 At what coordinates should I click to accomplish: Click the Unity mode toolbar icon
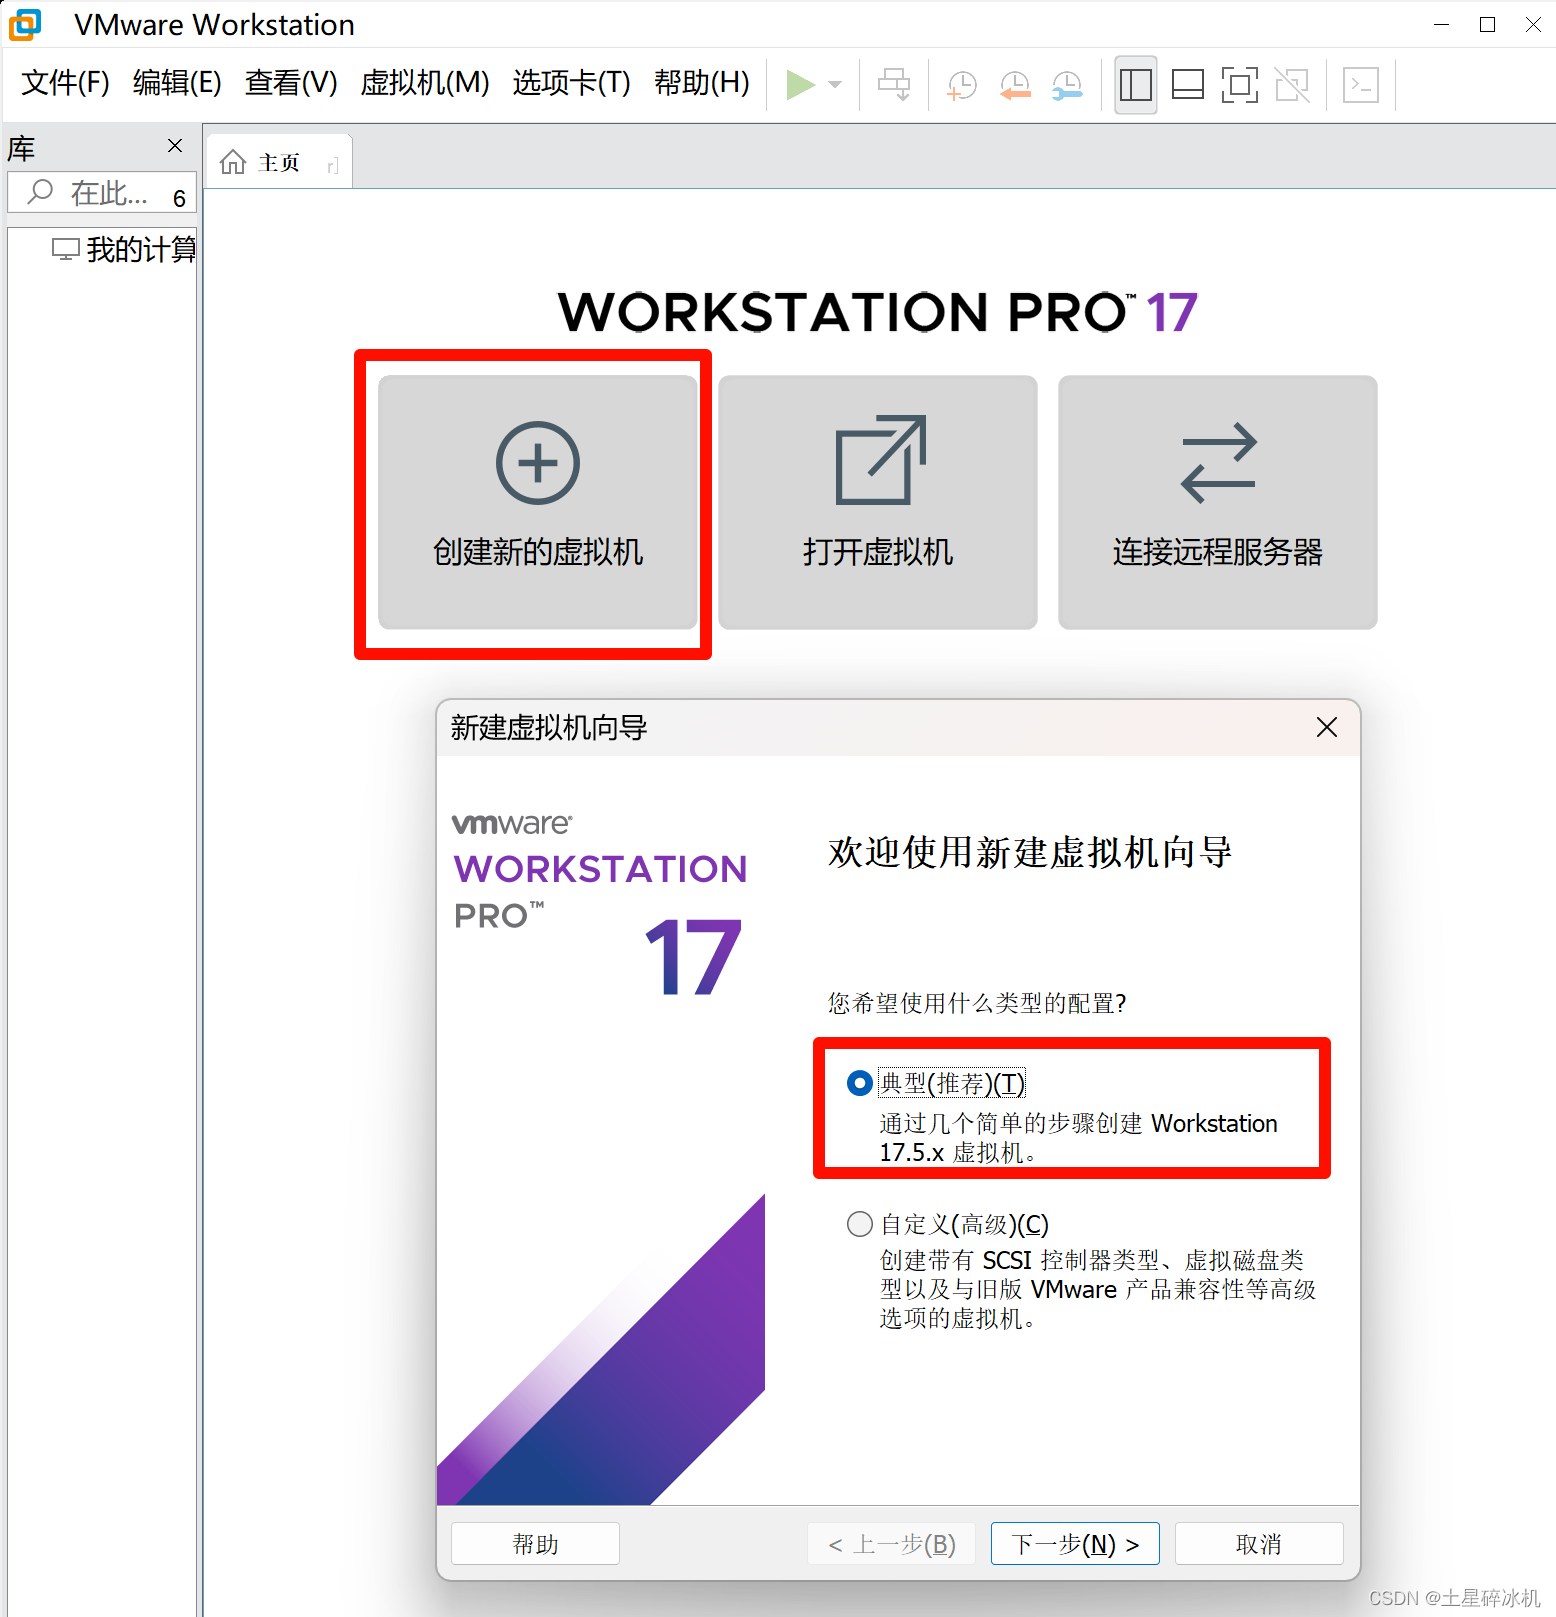(1293, 85)
